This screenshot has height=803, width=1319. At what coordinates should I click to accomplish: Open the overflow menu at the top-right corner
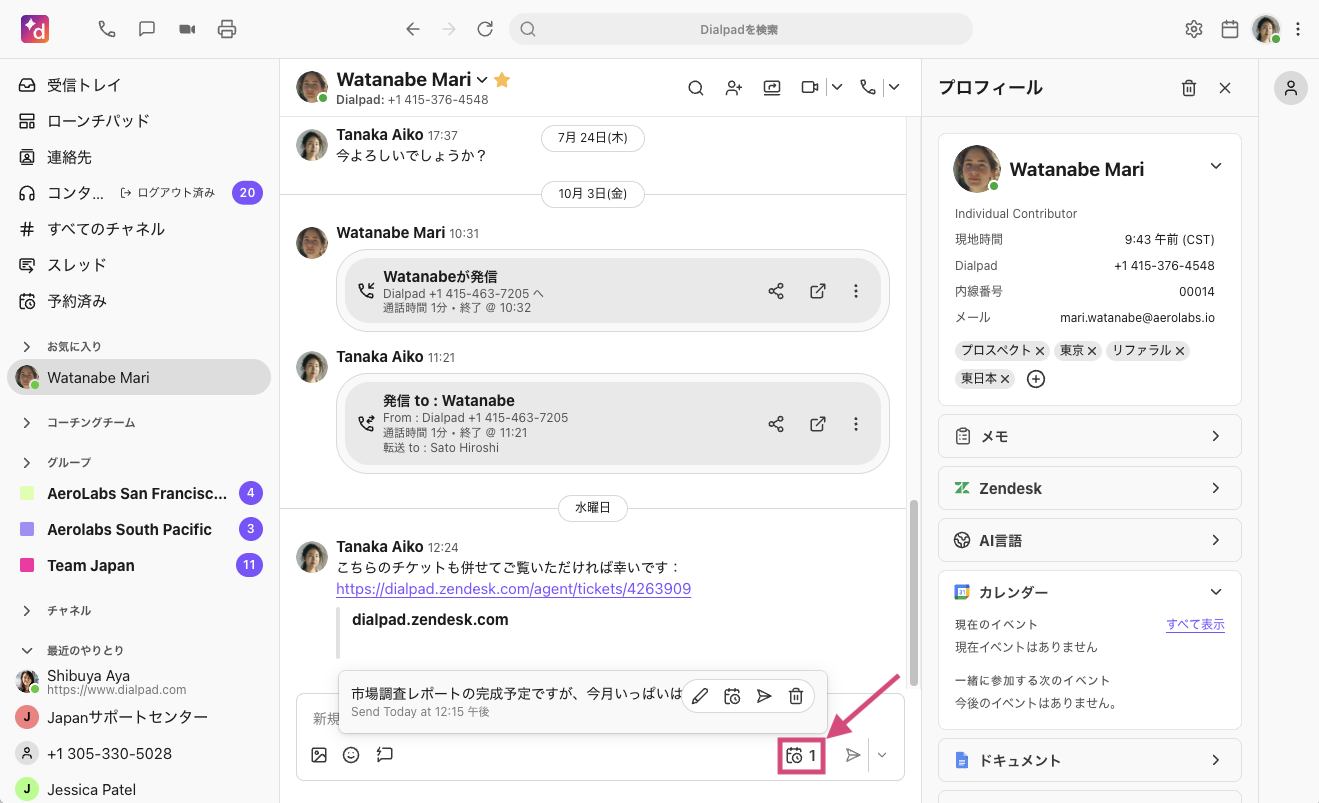coord(1298,29)
